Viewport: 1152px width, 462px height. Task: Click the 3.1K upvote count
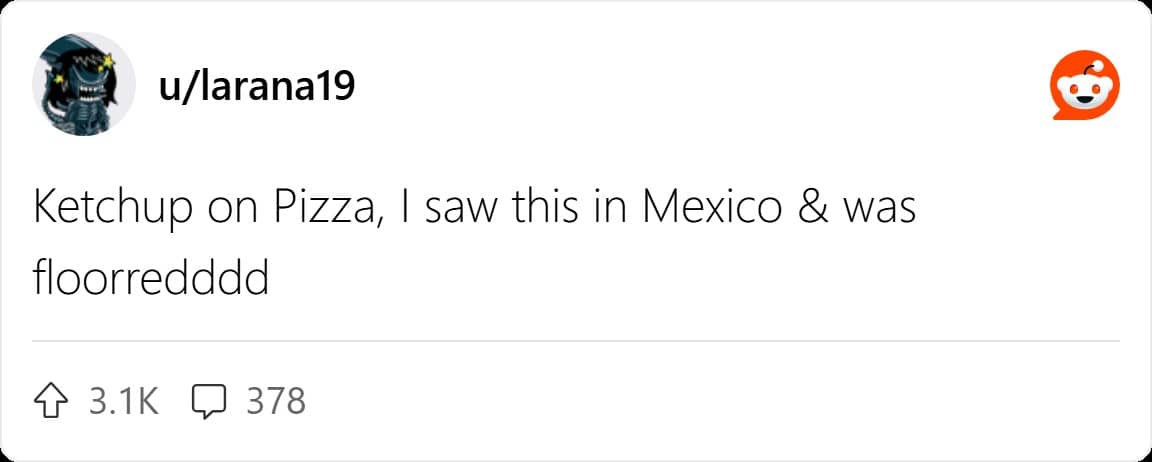124,401
